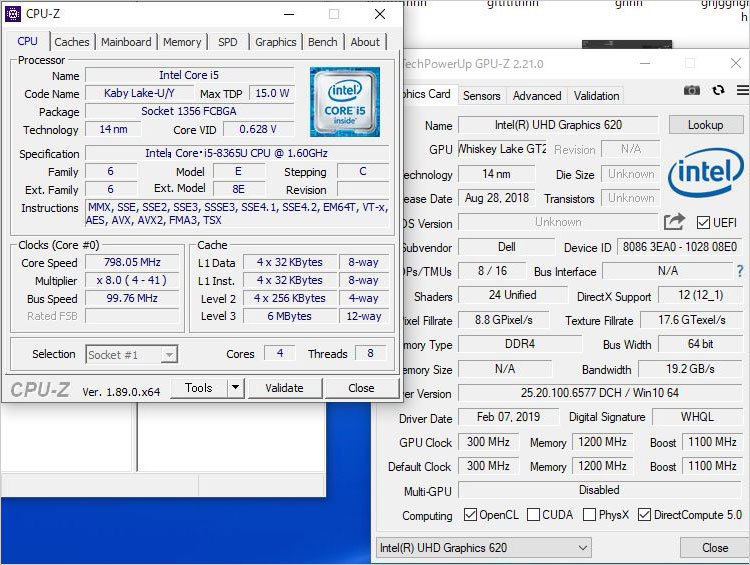The height and width of the screenshot is (565, 750).
Task: Toggle the PhysX checkbox
Action: (590, 515)
